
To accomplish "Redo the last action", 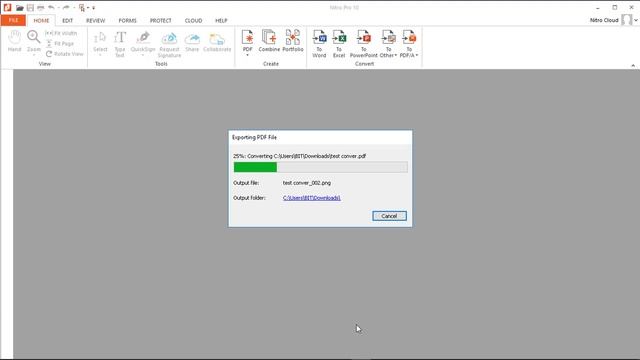I will click(66, 8).
